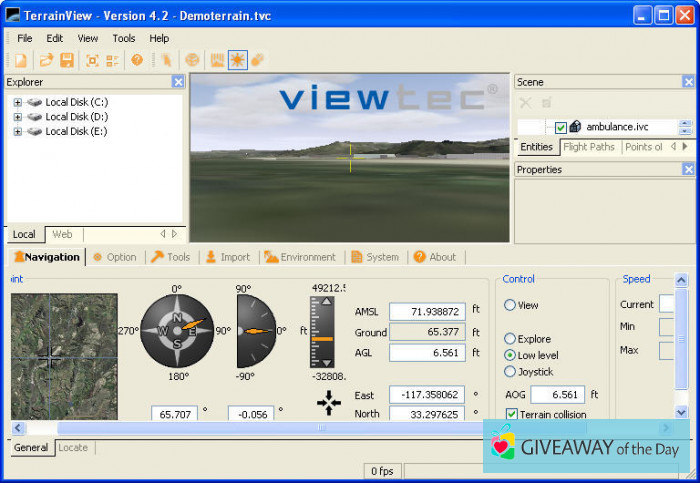700x483 pixels.
Task: Expand the Local Disk (C:) tree node
Action: 18,102
